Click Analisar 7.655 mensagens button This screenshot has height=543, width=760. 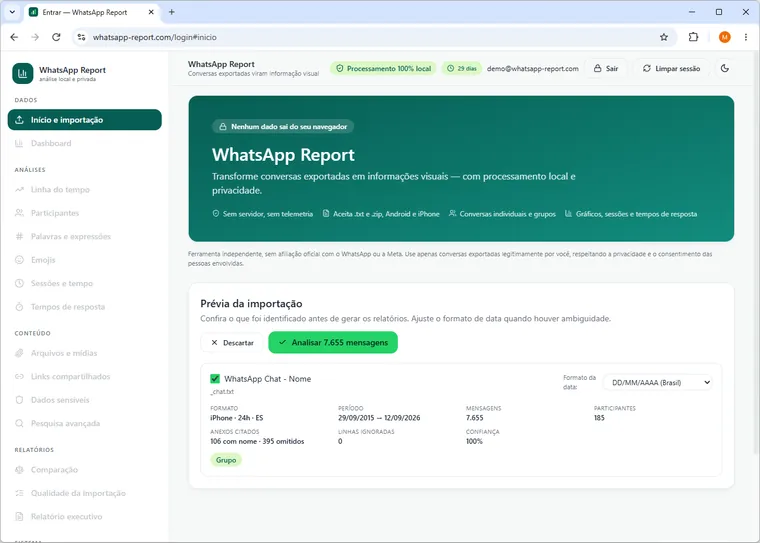(333, 343)
